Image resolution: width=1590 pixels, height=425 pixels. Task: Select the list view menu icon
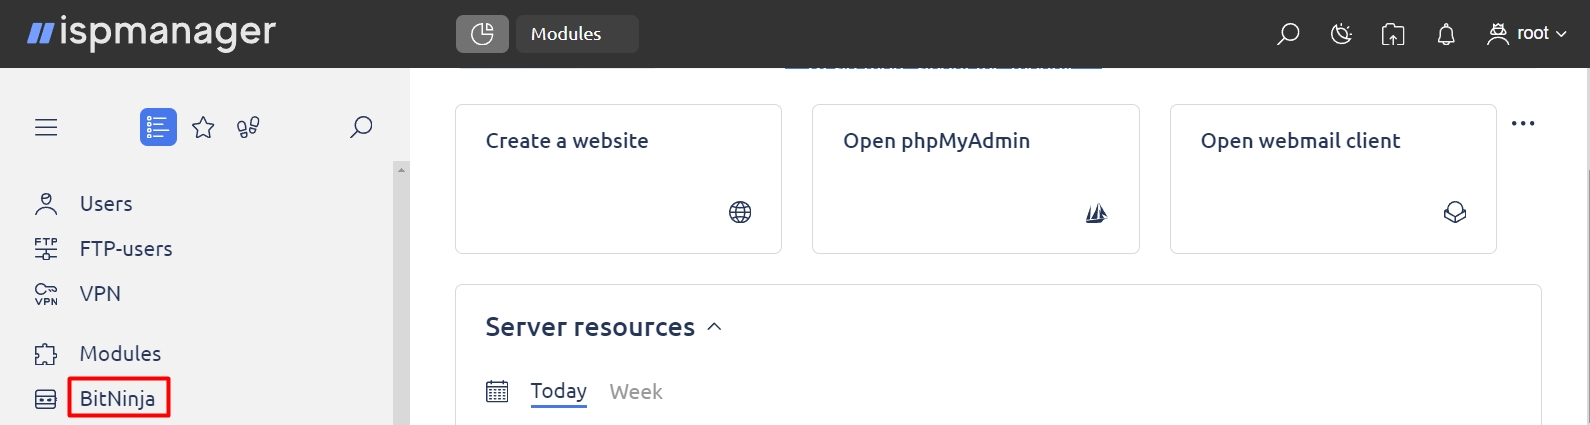158,127
